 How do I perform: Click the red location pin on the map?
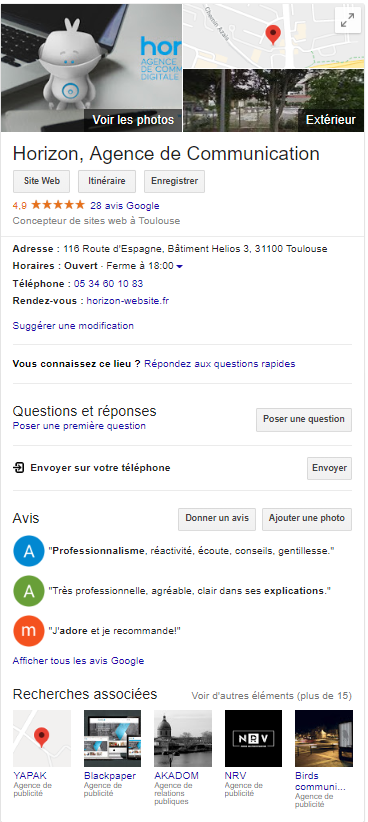point(273,35)
